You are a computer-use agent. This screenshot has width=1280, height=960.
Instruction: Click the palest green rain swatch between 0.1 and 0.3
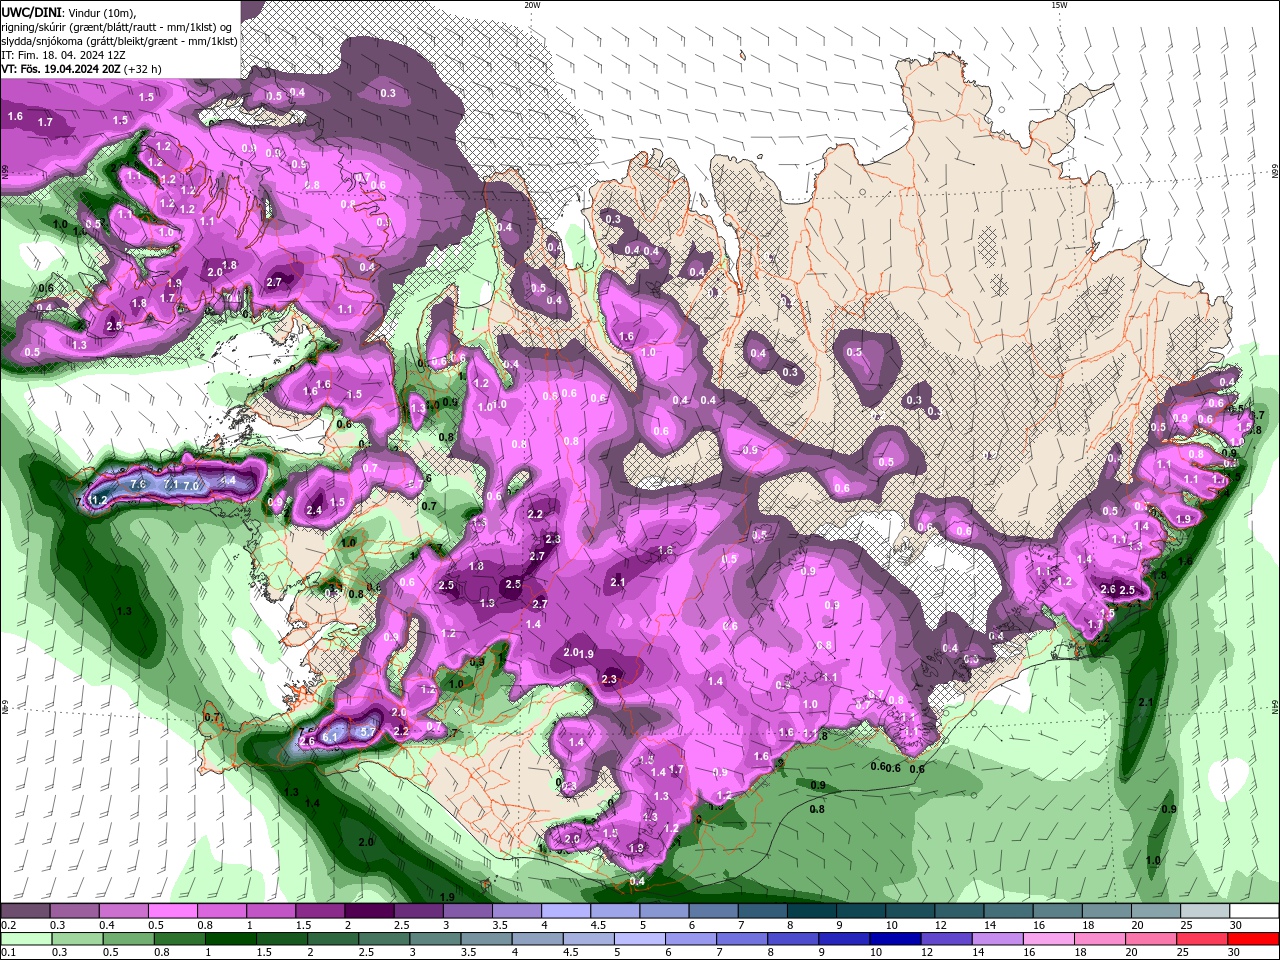coord(27,939)
